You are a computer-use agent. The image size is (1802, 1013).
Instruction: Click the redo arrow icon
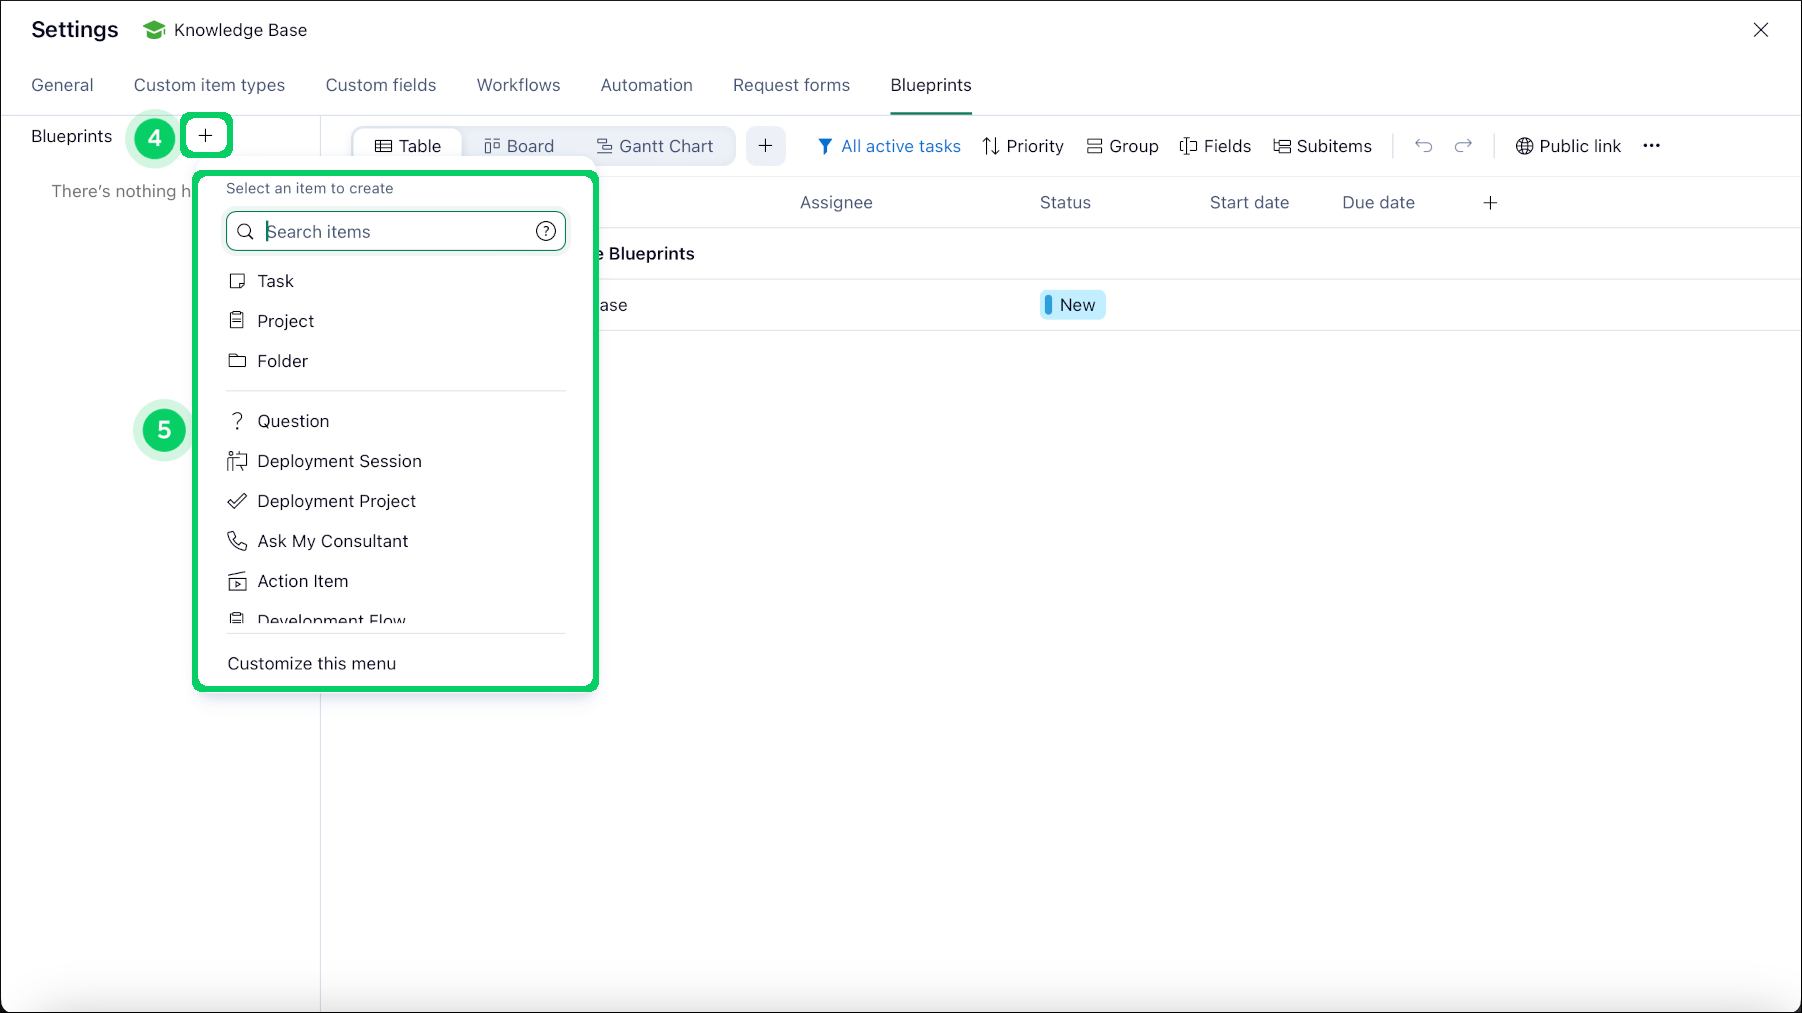1463,146
